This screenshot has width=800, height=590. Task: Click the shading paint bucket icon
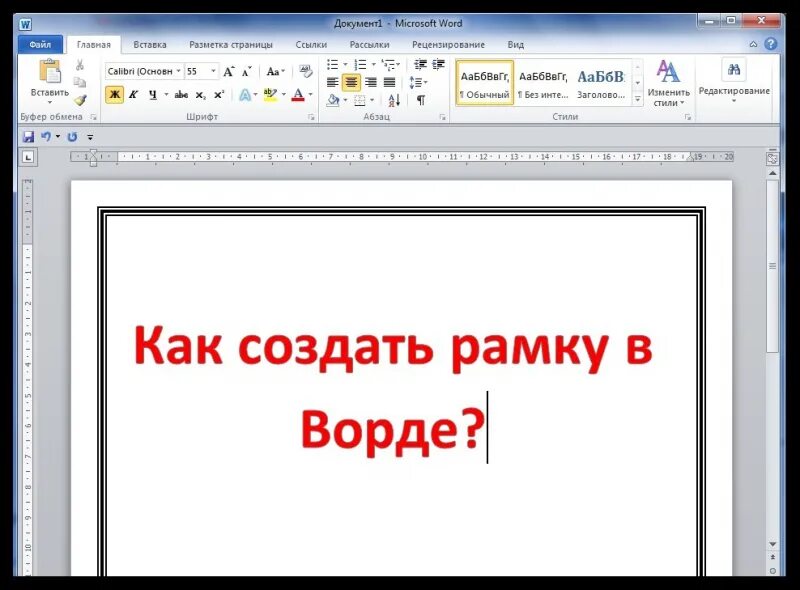tap(333, 100)
